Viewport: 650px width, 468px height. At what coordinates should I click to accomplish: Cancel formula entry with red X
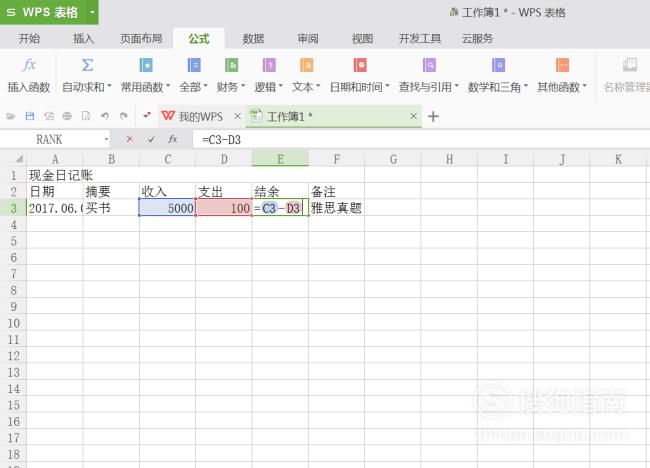129,139
